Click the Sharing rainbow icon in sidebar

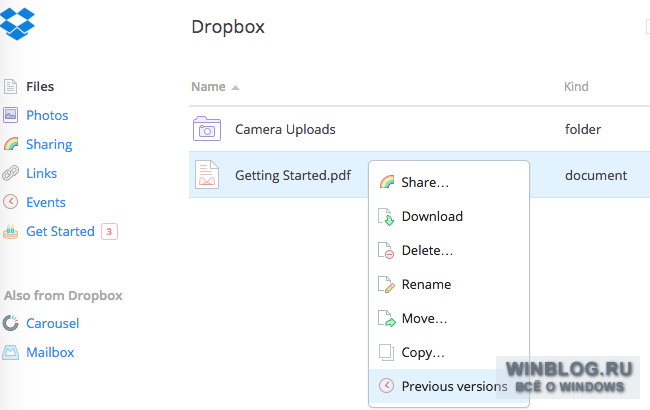coord(11,144)
